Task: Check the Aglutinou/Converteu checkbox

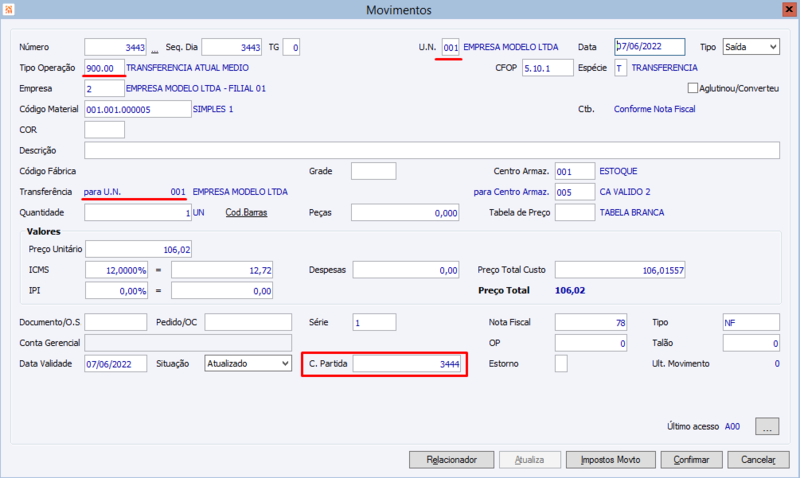Action: [692, 88]
